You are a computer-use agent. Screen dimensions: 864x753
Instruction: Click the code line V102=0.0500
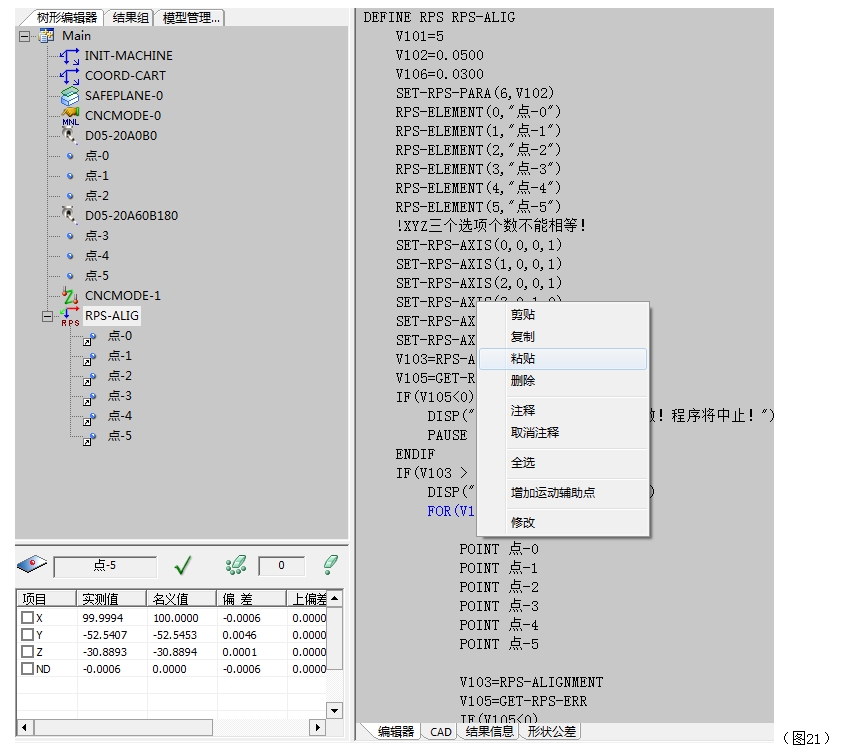pyautogui.click(x=439, y=55)
